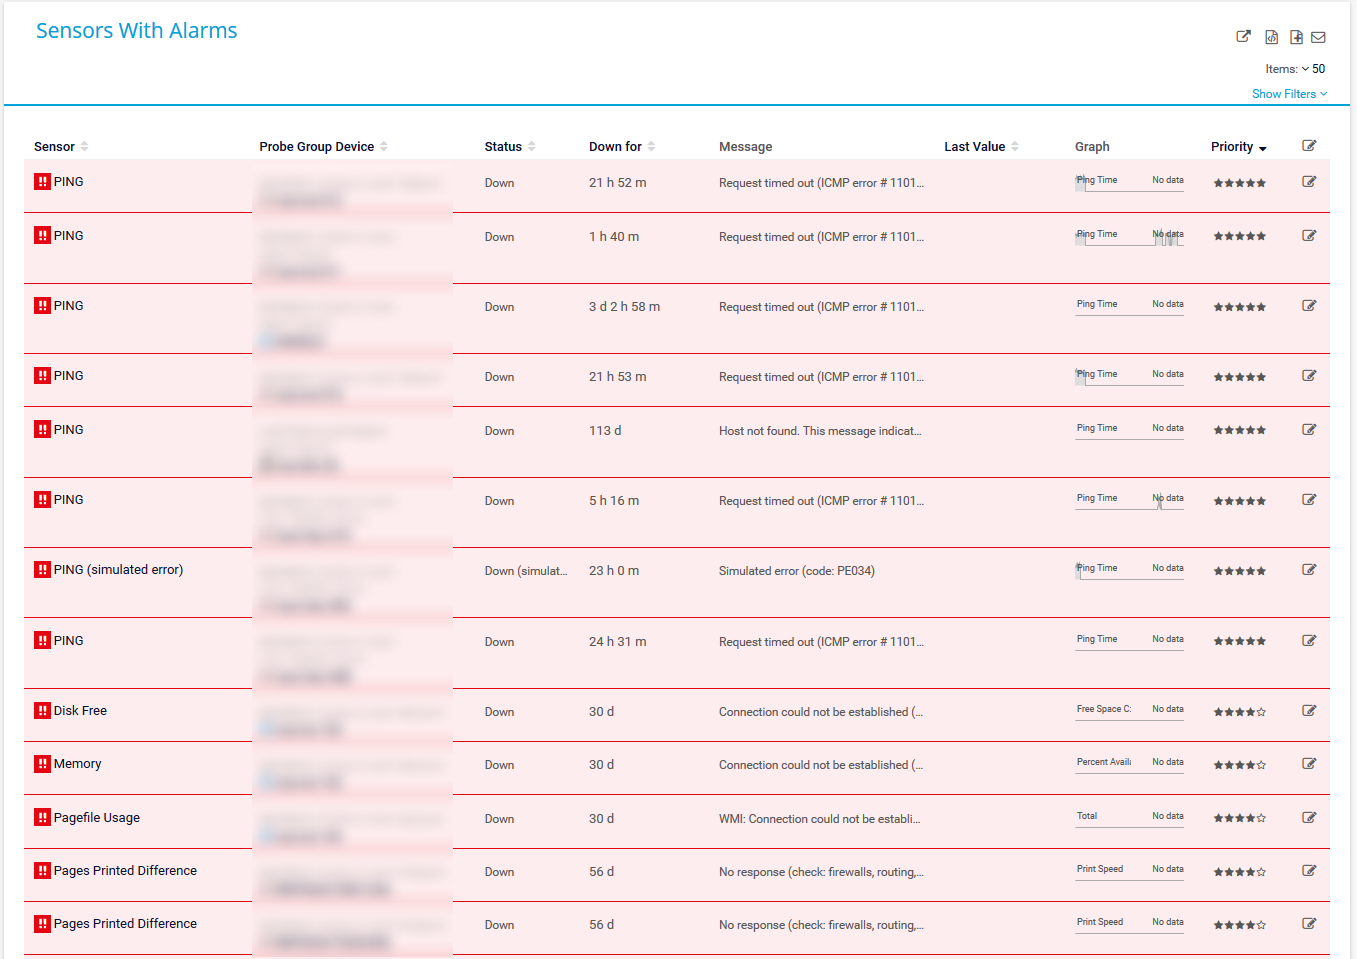Click the edit icon in the table header row
The height and width of the screenshot is (959, 1357).
(1309, 145)
